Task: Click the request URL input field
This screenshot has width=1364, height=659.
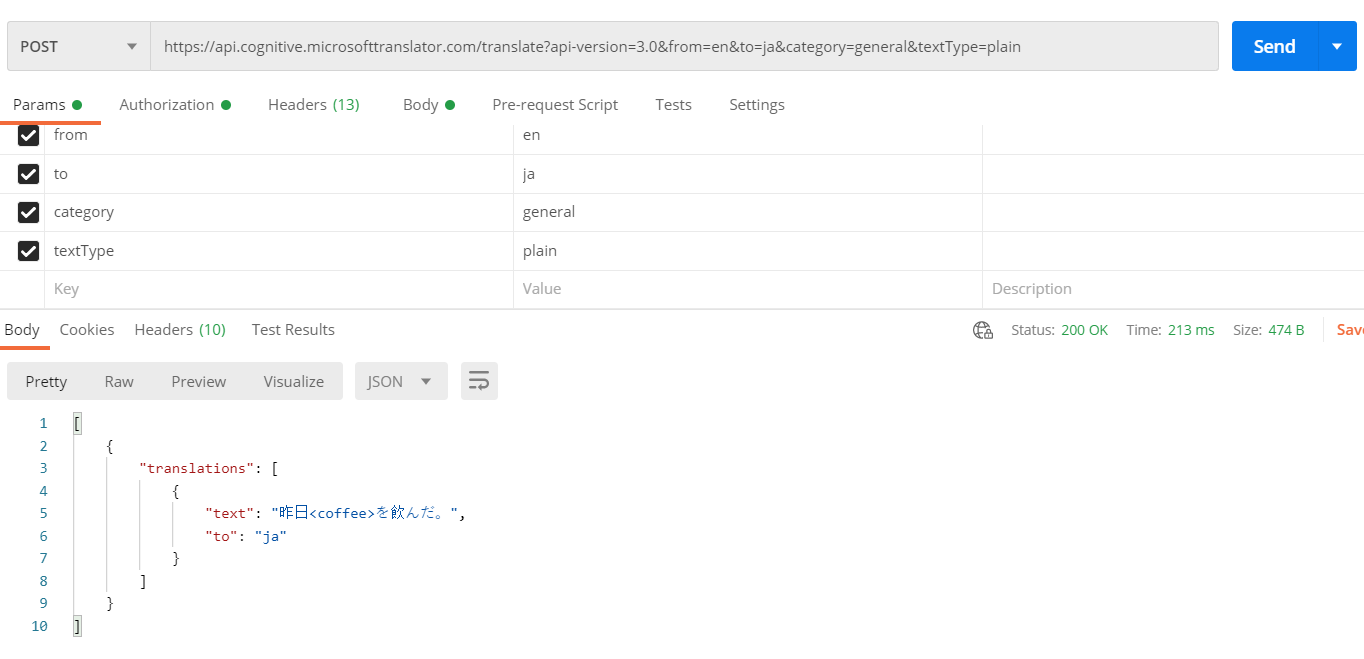Action: (685, 46)
